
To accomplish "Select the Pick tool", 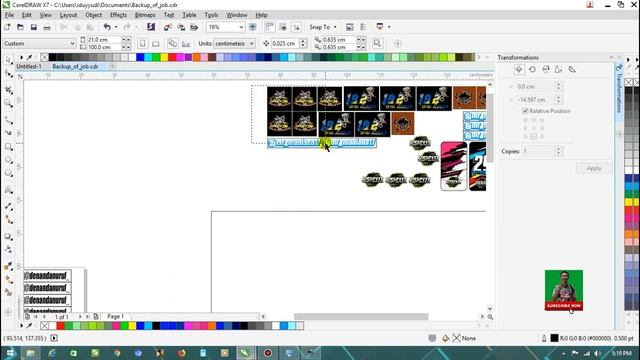I will coord(8,60).
